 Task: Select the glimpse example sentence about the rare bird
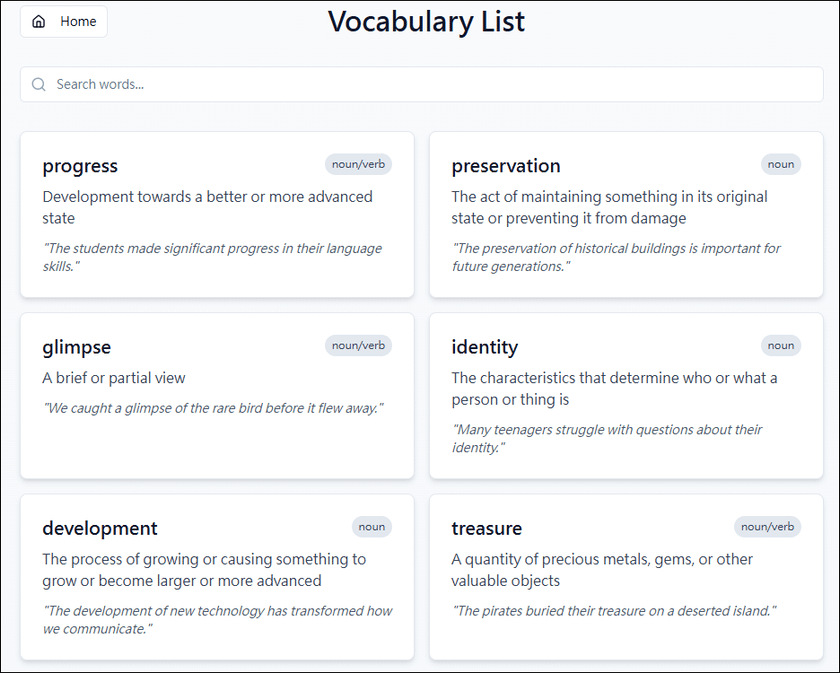pyautogui.click(x=213, y=408)
